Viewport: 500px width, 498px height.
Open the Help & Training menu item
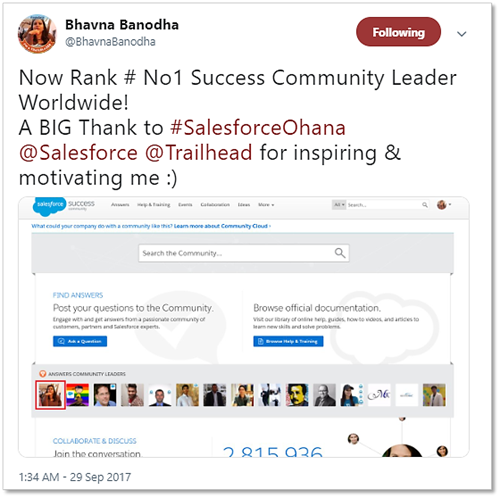pyautogui.click(x=154, y=205)
